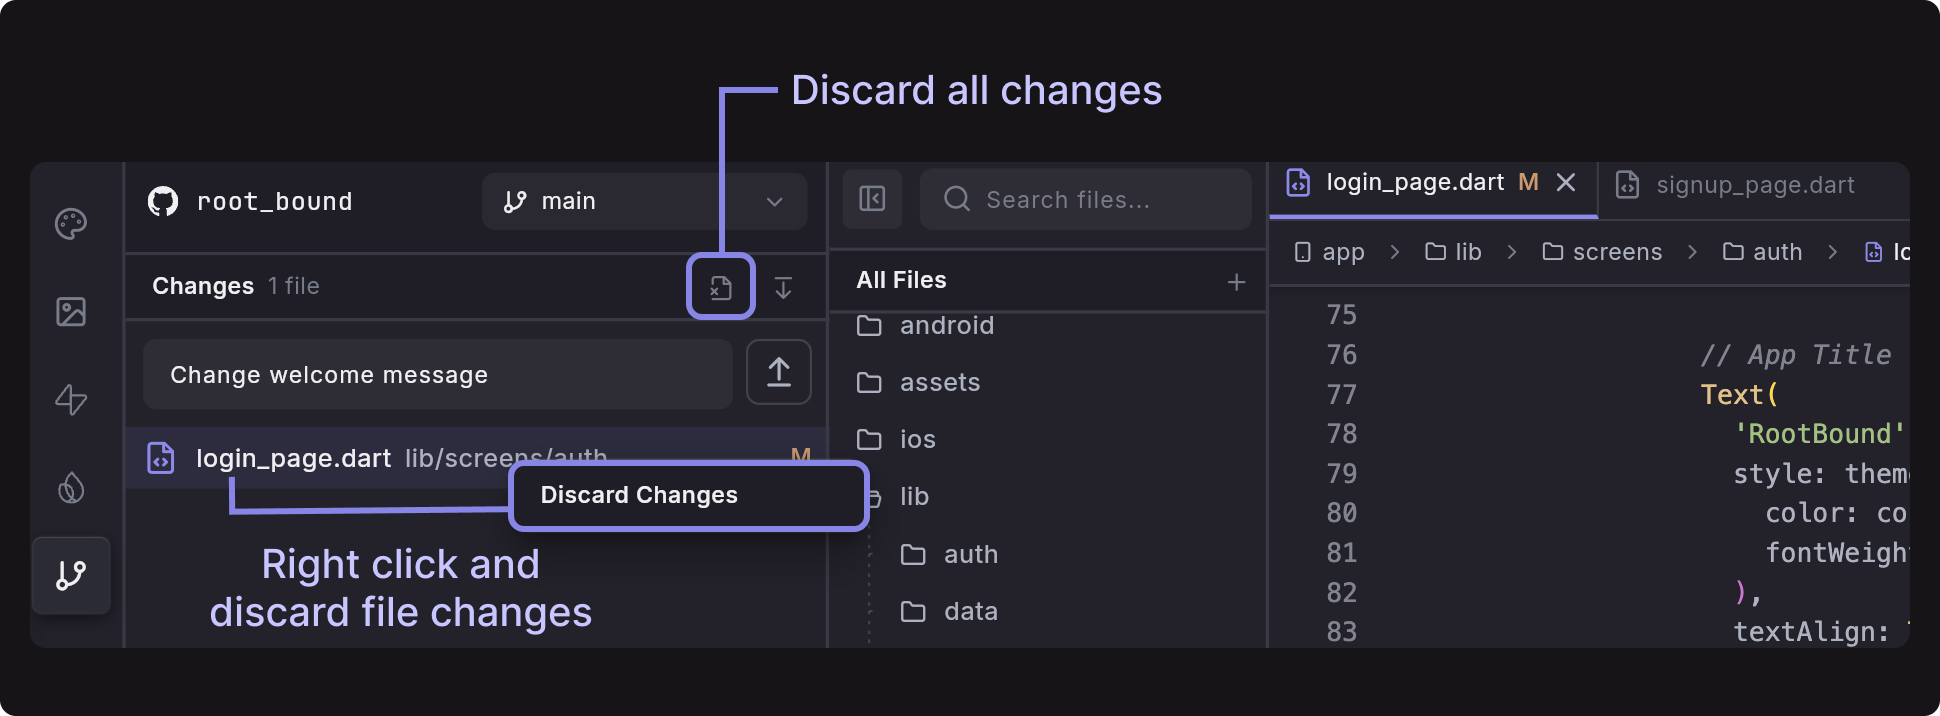Image resolution: width=1940 pixels, height=716 pixels.
Task: Click the plus button beside All Files
Action: click(1236, 283)
